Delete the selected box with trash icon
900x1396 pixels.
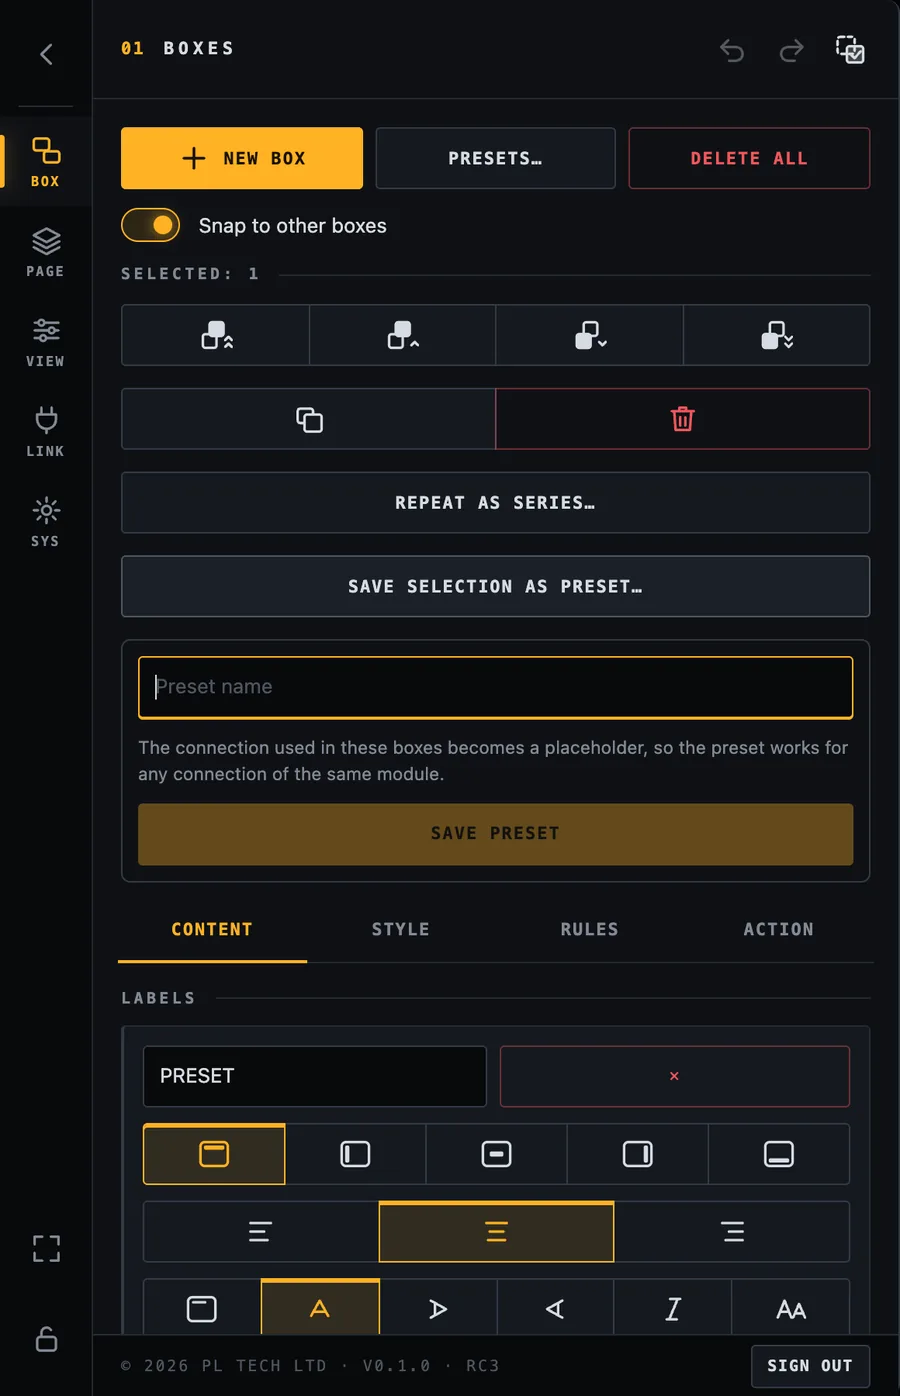click(683, 419)
